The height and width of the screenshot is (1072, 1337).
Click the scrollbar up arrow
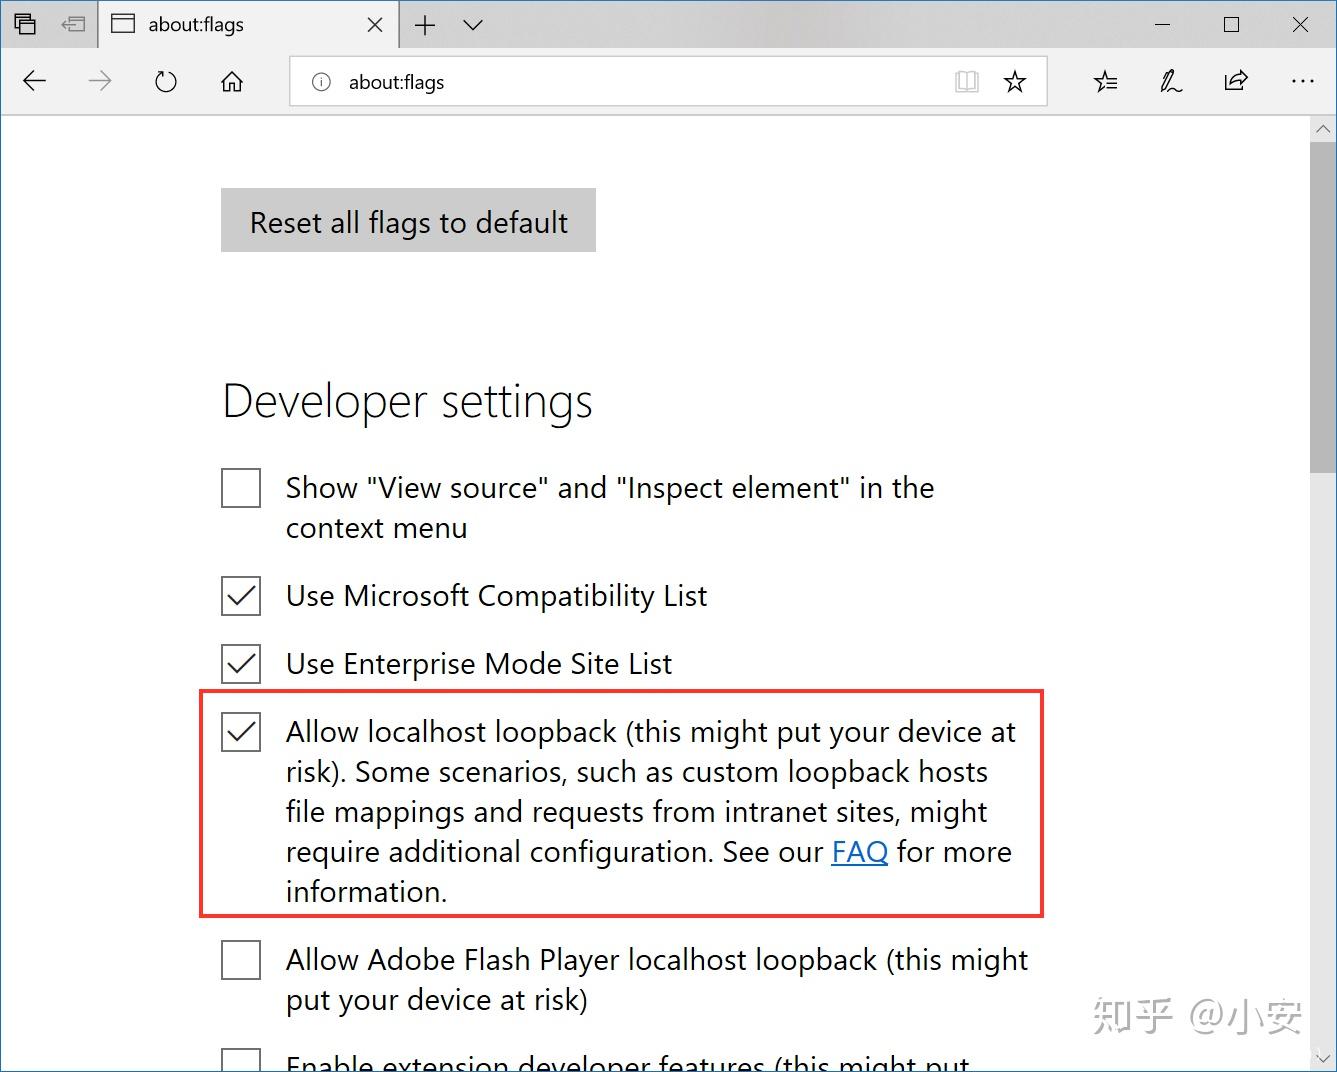(x=1323, y=128)
